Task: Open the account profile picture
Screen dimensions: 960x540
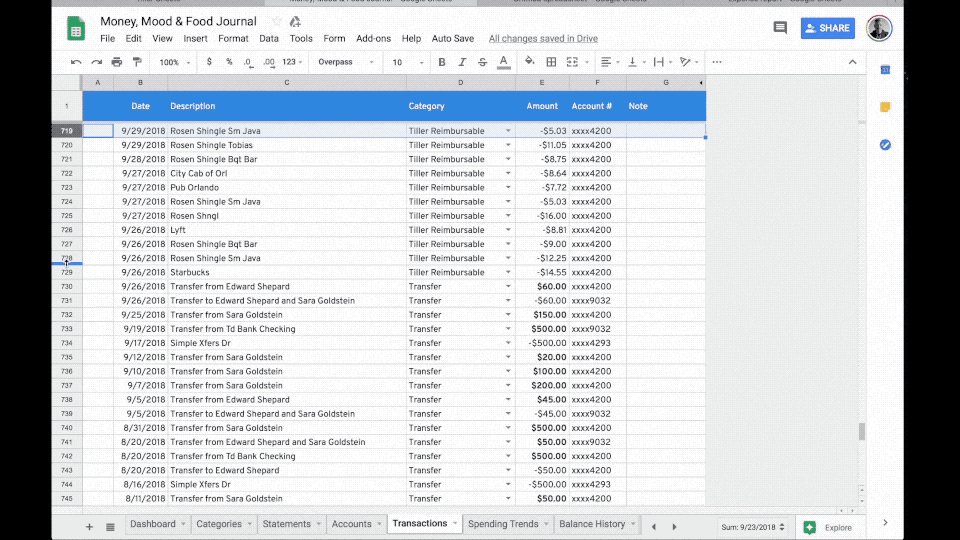Action: point(879,28)
